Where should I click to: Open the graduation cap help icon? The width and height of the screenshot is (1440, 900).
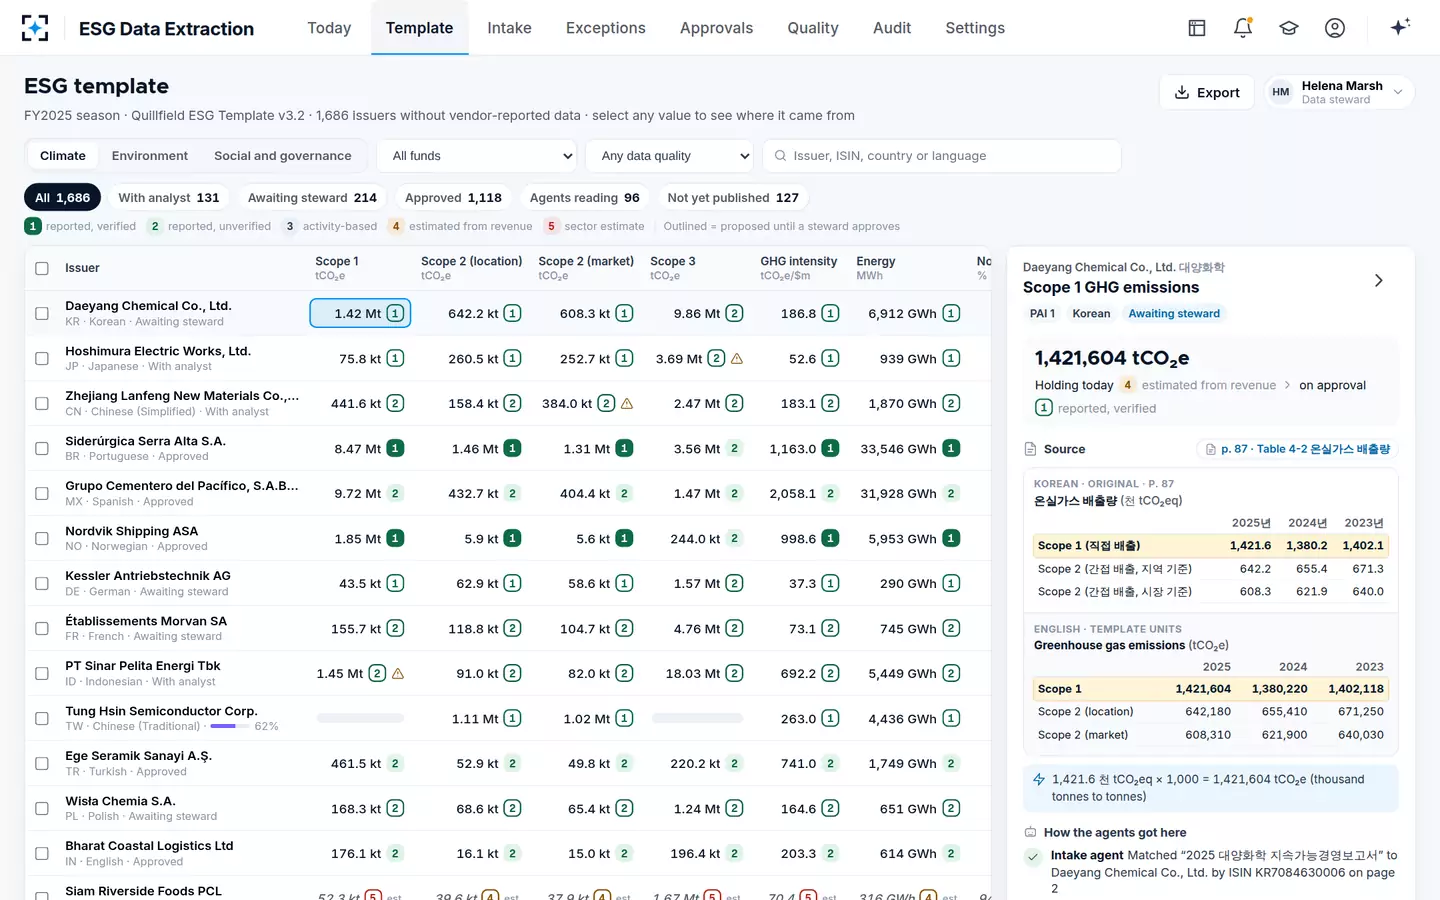pos(1289,28)
